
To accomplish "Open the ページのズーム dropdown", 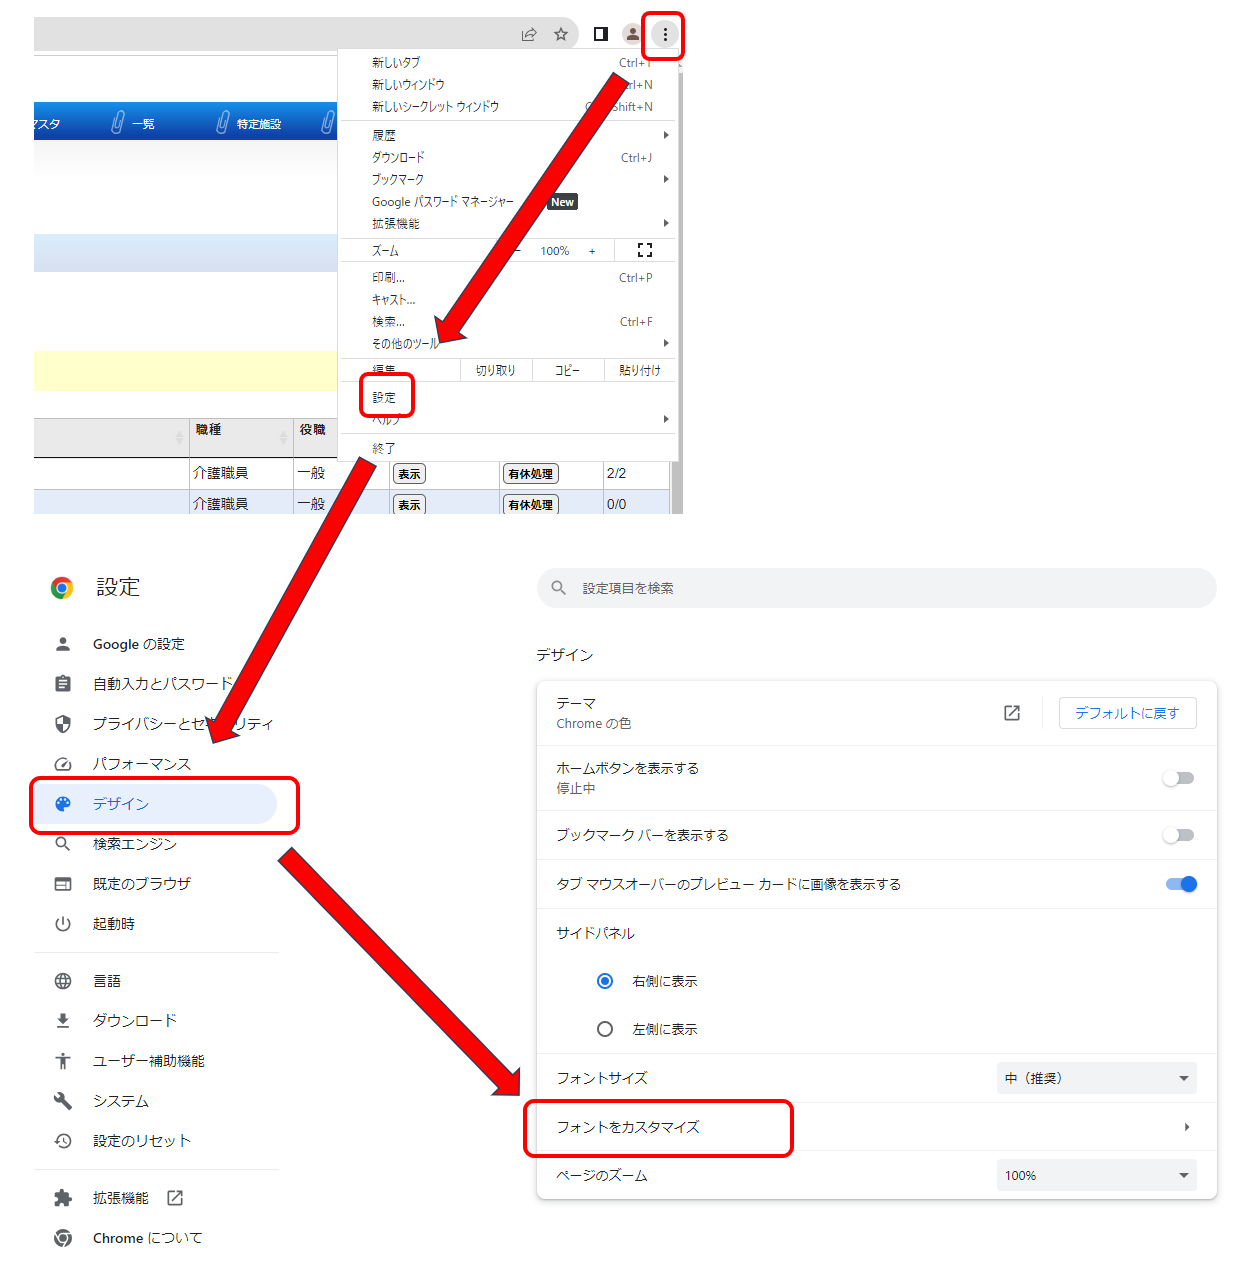I will (1096, 1175).
